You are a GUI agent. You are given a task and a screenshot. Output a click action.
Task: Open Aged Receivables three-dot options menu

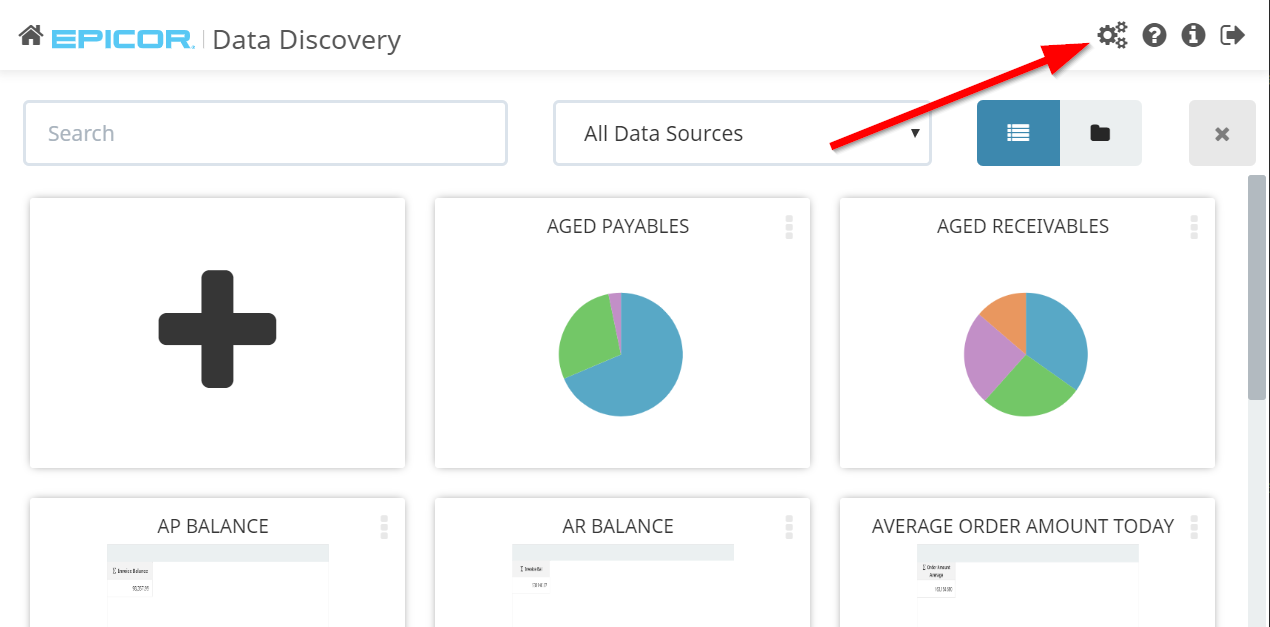point(1194,227)
